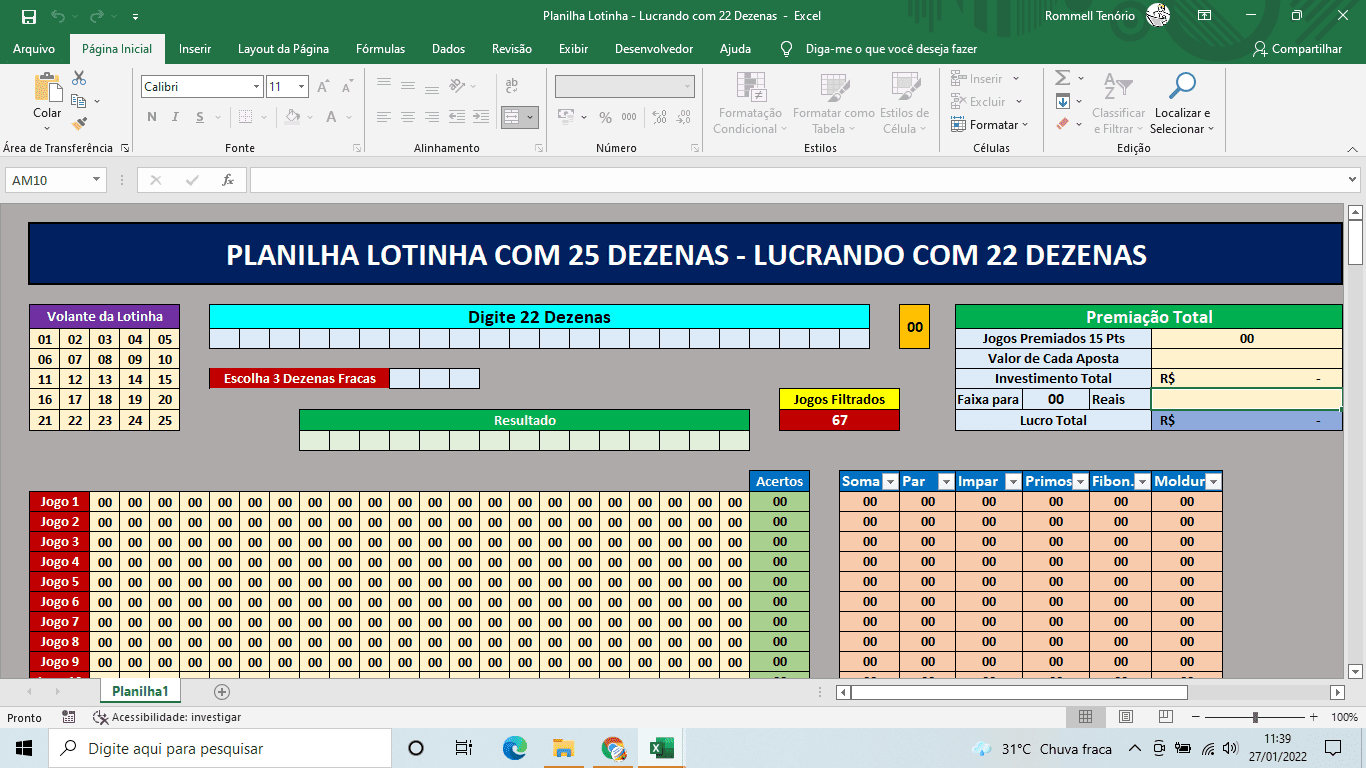Open the Arquivo menu

pyautogui.click(x=34, y=49)
